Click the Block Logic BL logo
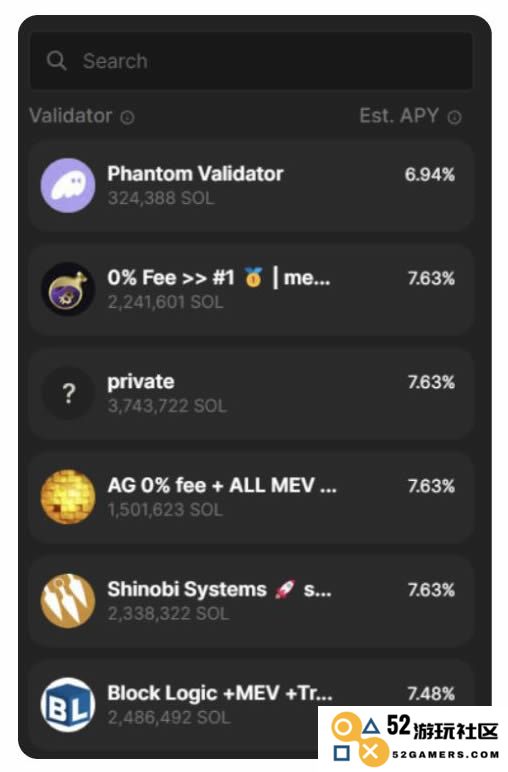Screen dimensions: 508x772 click(68, 705)
